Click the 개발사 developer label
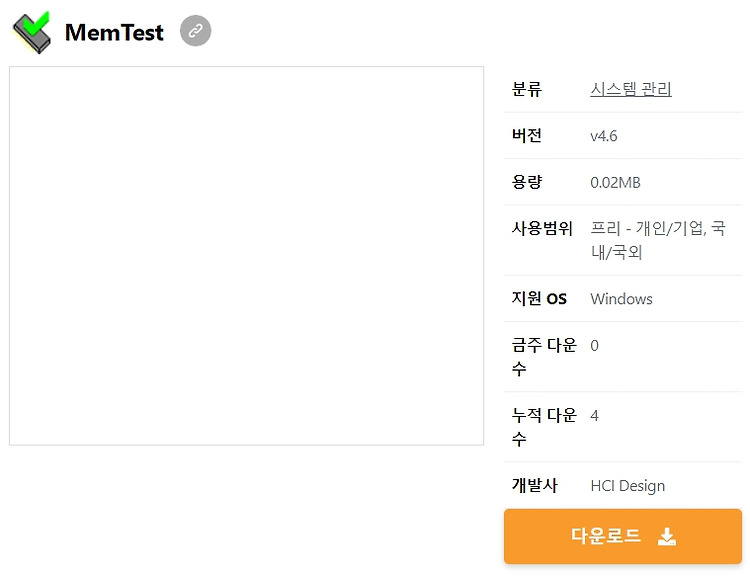Image resolution: width=750 pixels, height=577 pixels. [x=535, y=485]
